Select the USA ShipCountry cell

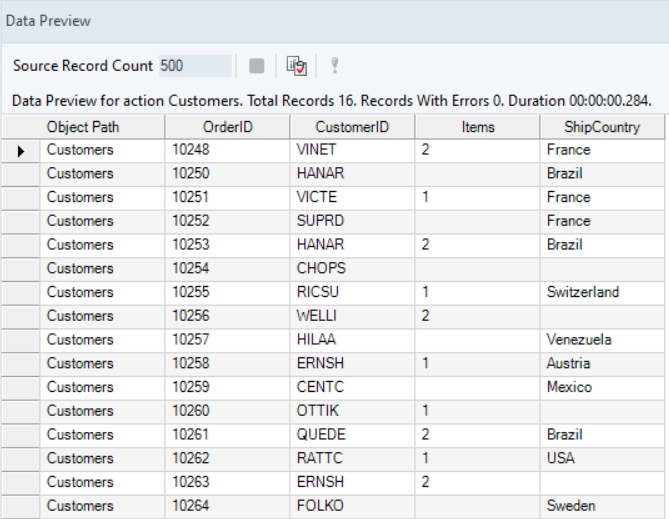pos(602,458)
